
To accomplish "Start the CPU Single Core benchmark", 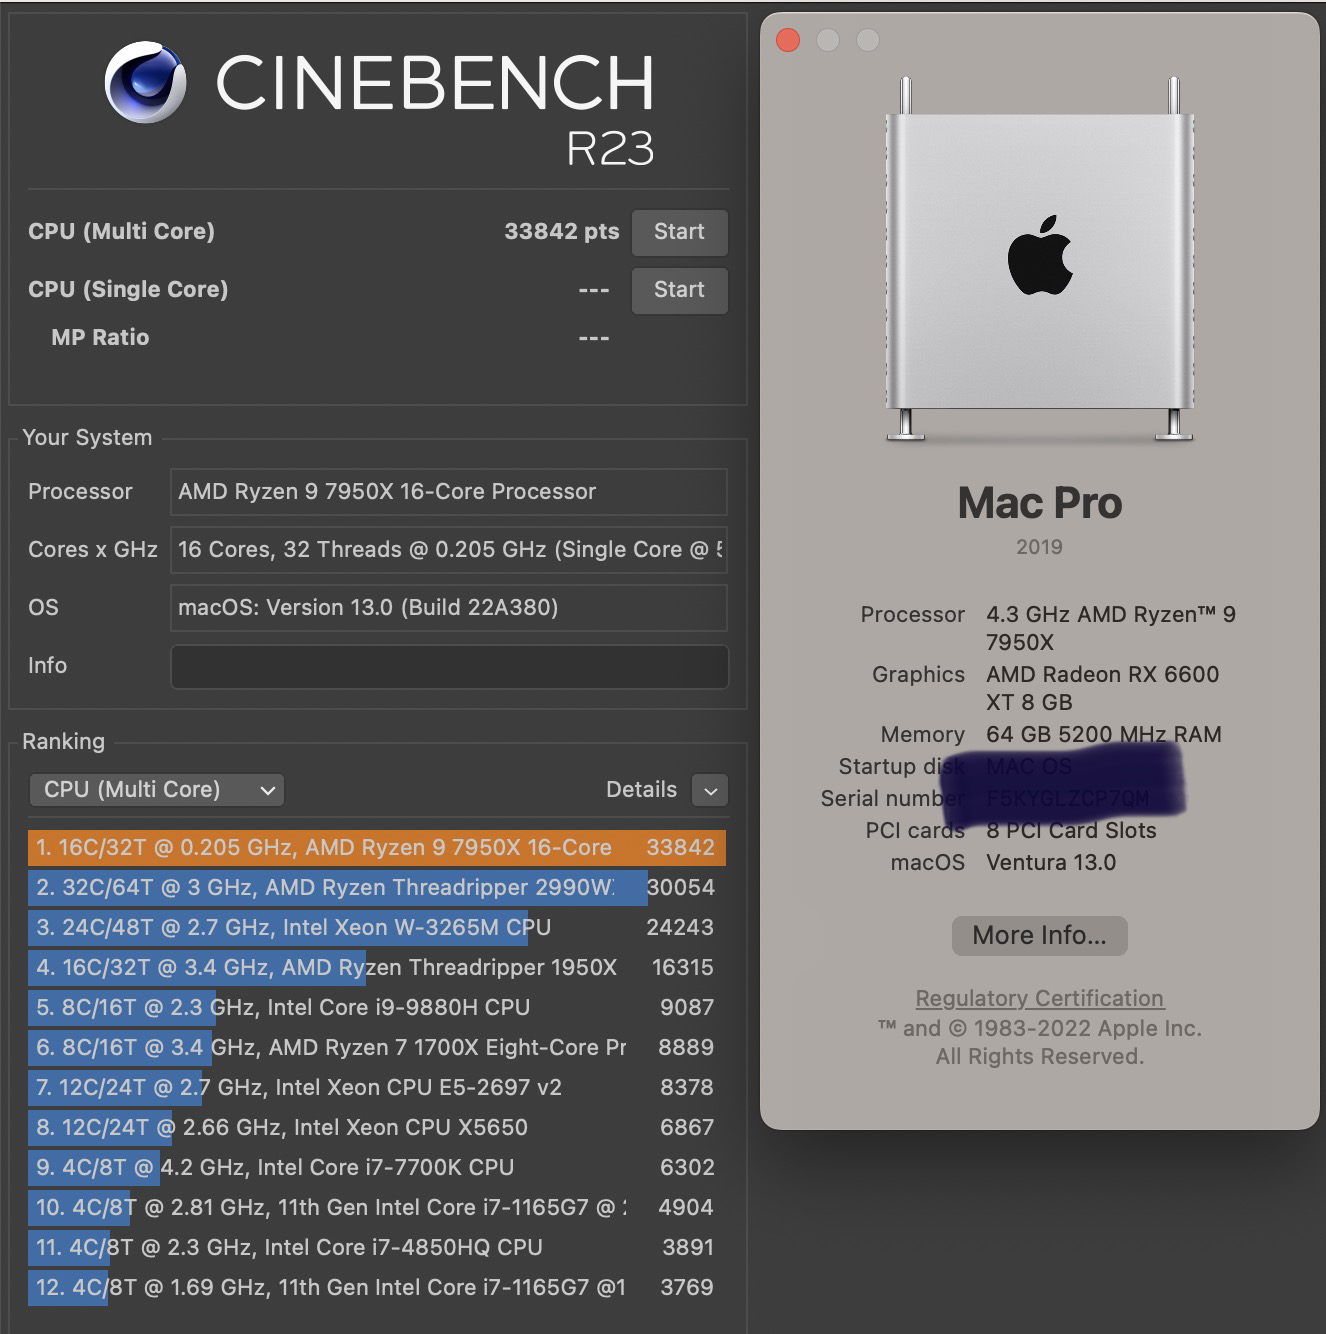I will click(679, 290).
